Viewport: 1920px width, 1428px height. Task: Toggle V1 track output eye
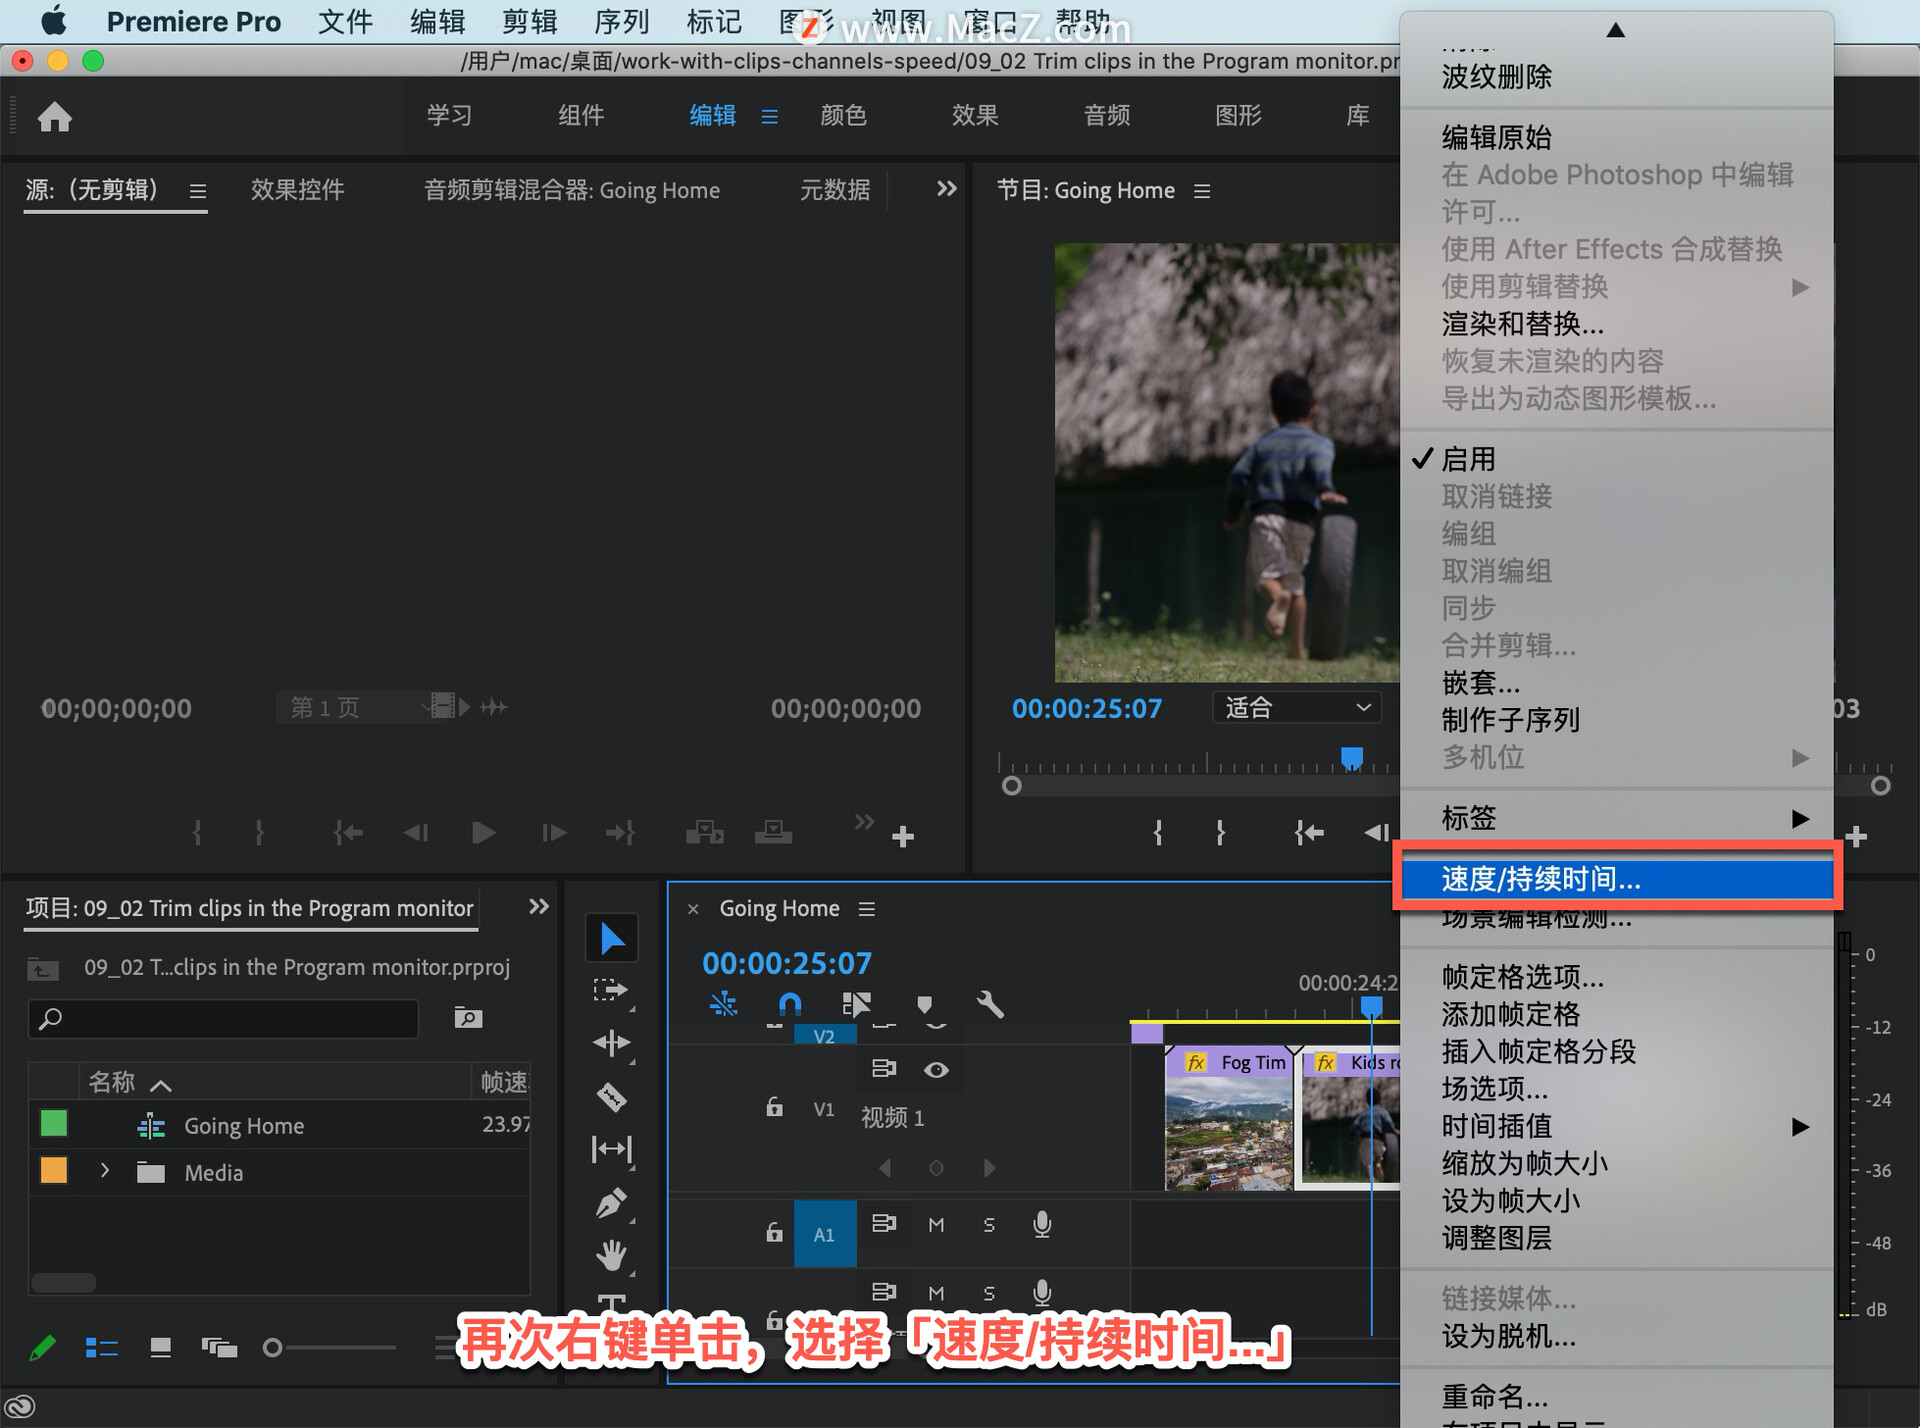pos(936,1070)
